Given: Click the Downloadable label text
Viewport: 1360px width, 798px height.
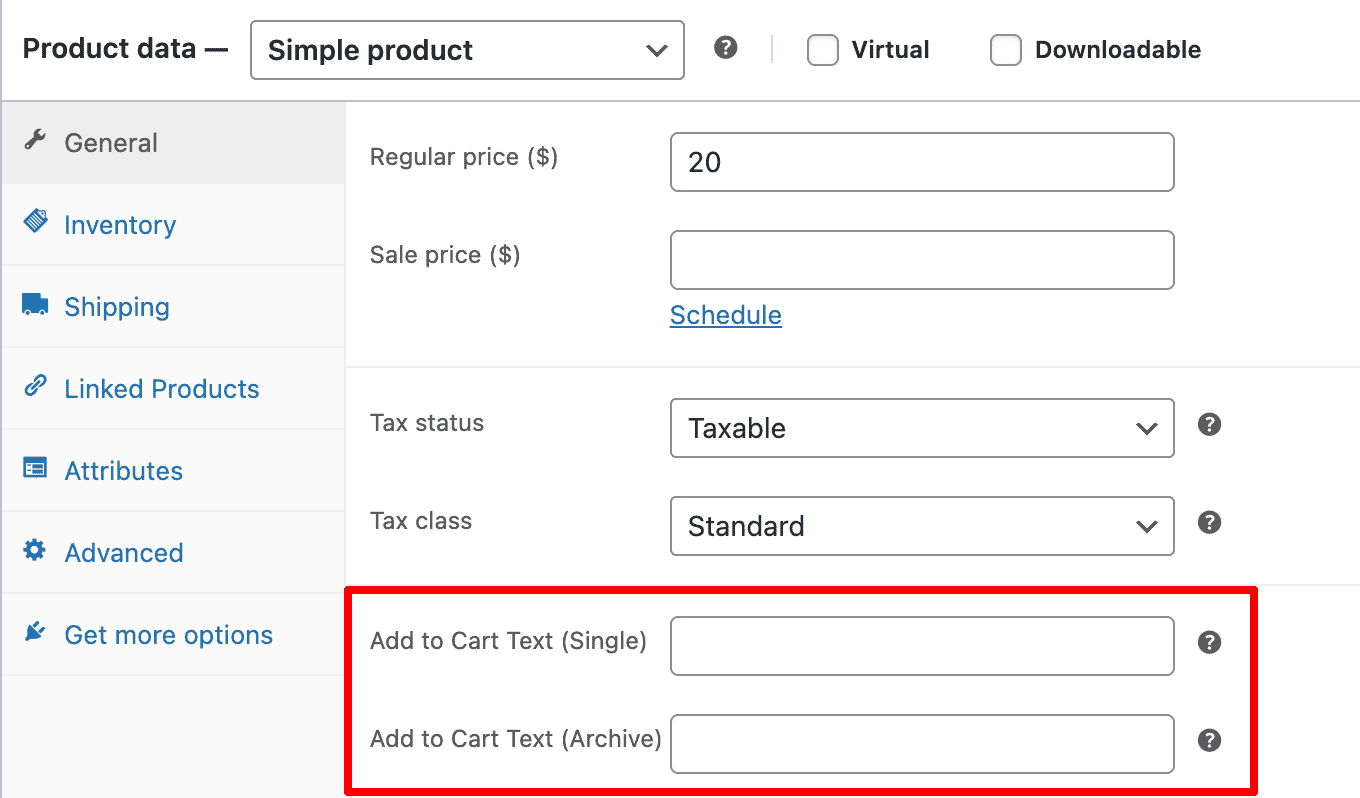Looking at the screenshot, I should (x=1118, y=50).
